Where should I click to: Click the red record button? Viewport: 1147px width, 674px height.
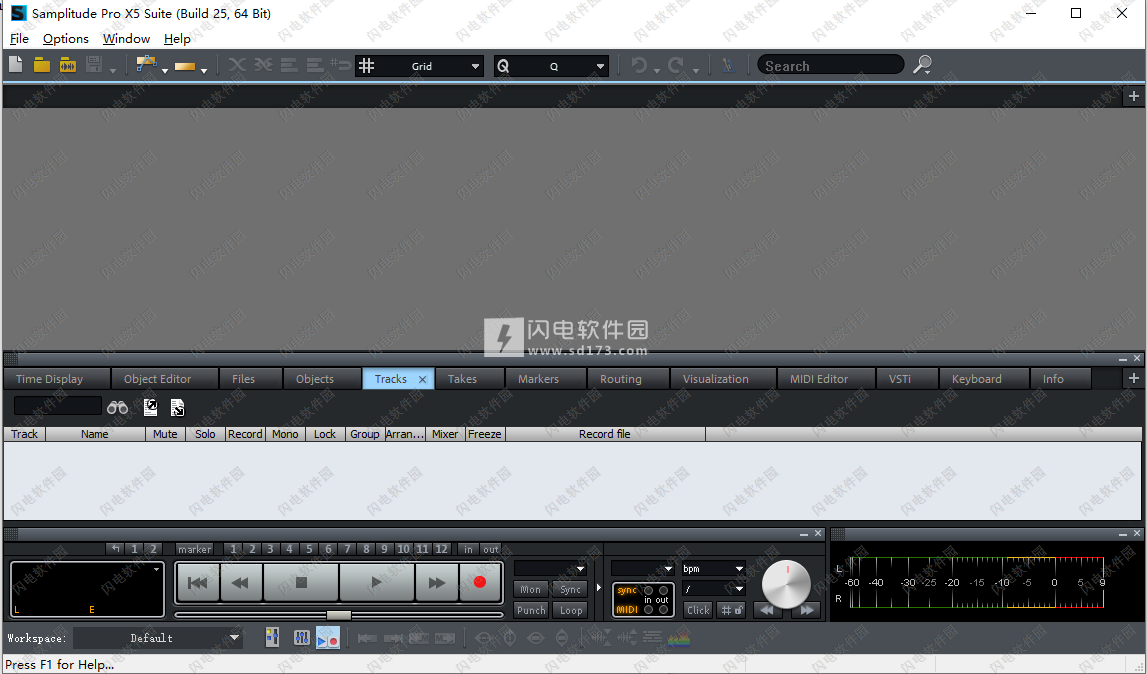480,583
